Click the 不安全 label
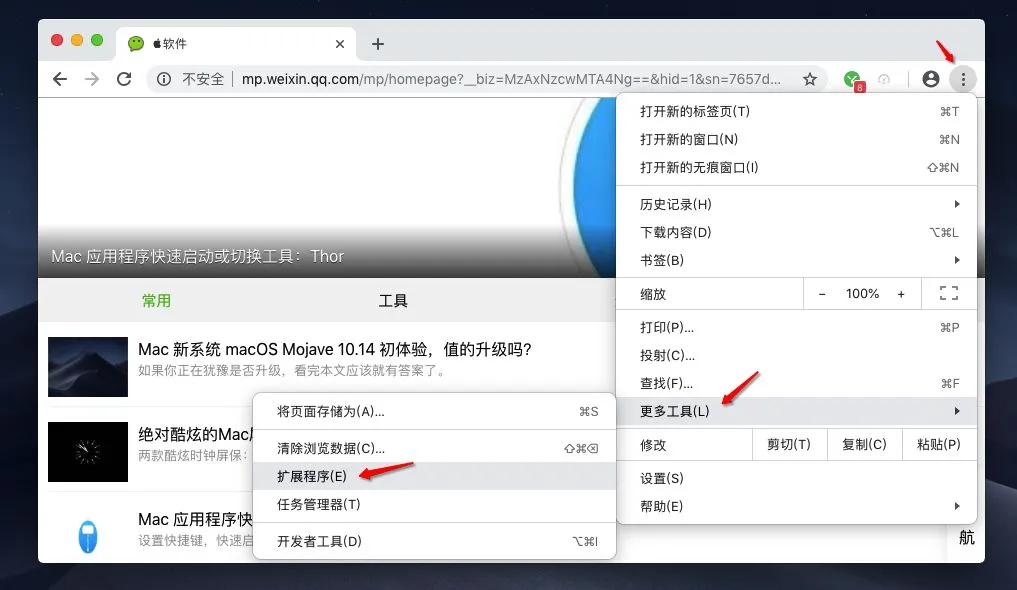1017x590 pixels. [203, 79]
